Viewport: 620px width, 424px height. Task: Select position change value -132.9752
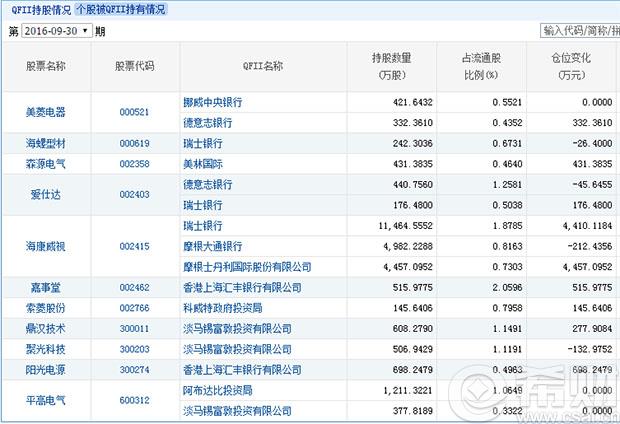click(x=590, y=349)
